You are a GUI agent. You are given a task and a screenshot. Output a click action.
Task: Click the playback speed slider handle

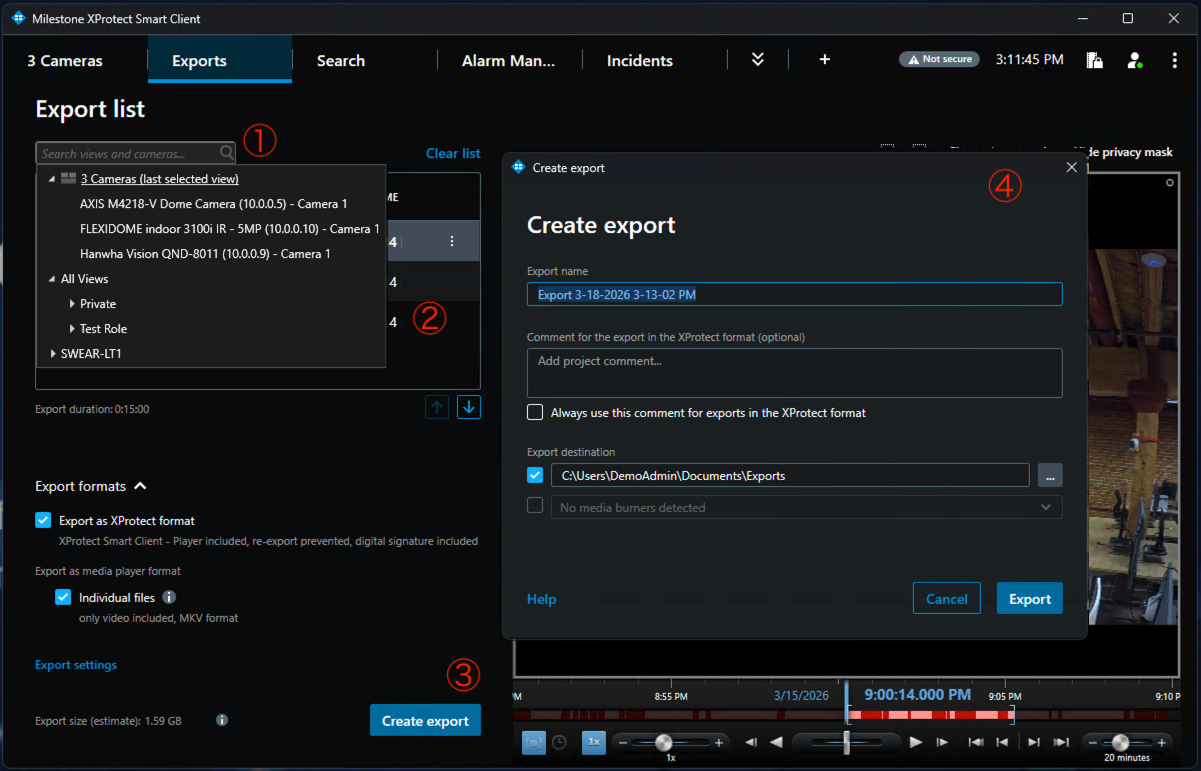point(663,742)
